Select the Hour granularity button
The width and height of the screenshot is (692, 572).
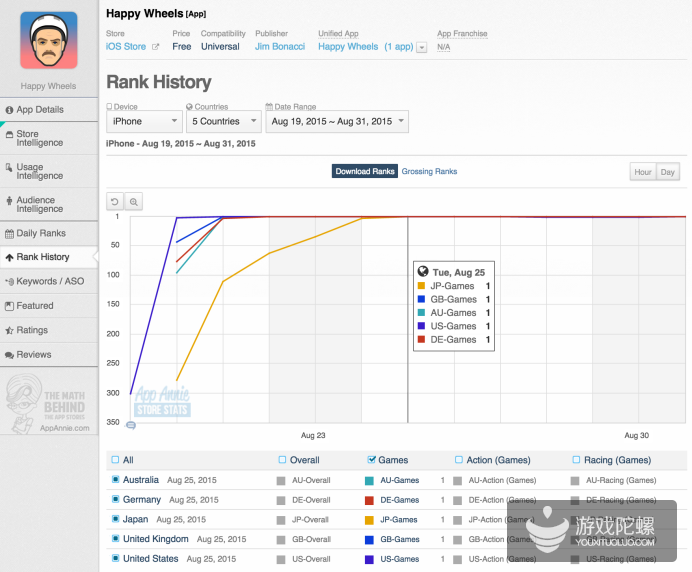(642, 172)
